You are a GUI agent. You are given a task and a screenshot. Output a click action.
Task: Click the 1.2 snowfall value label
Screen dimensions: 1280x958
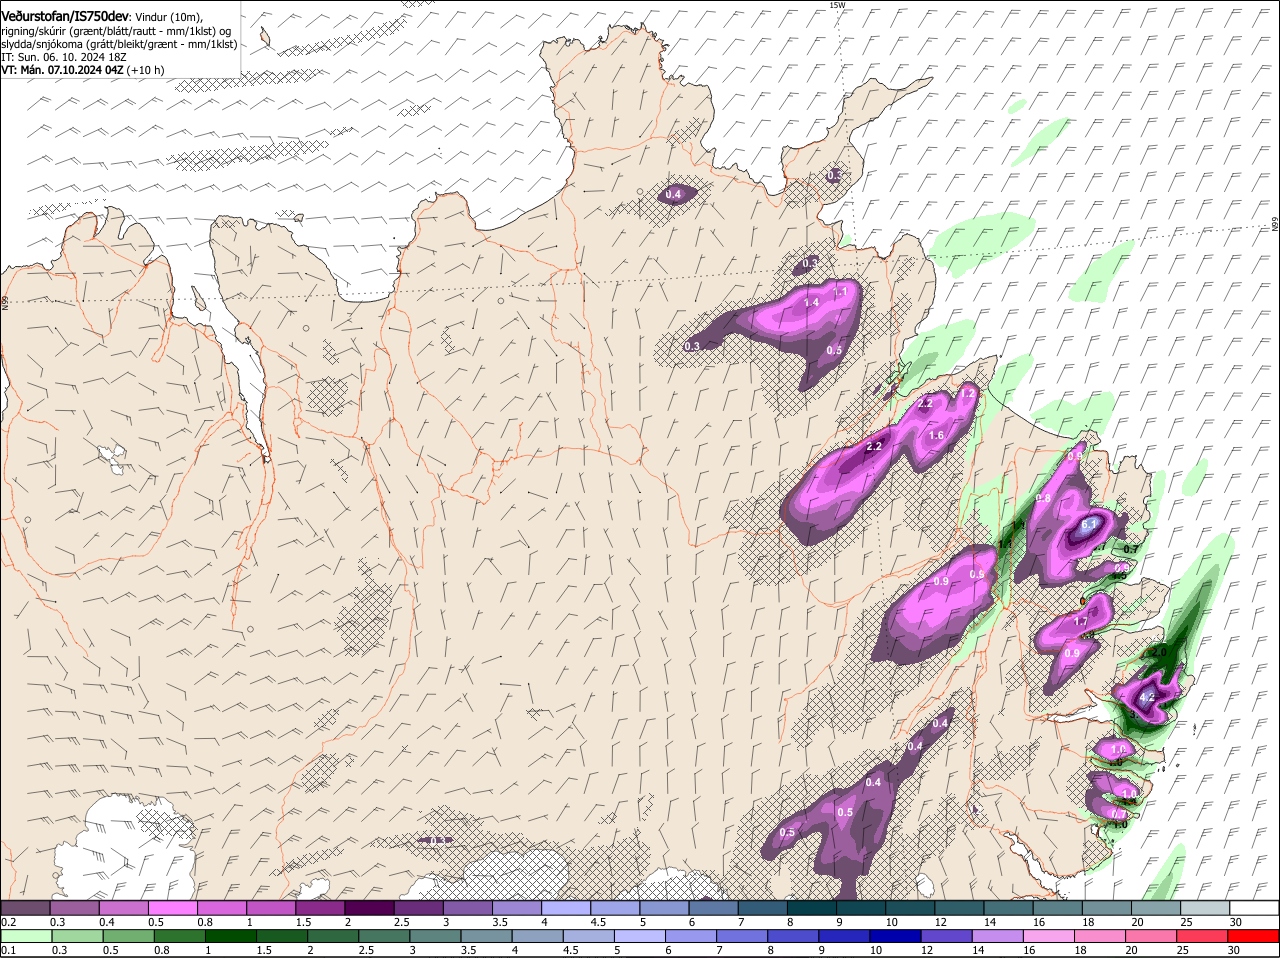tap(966, 394)
